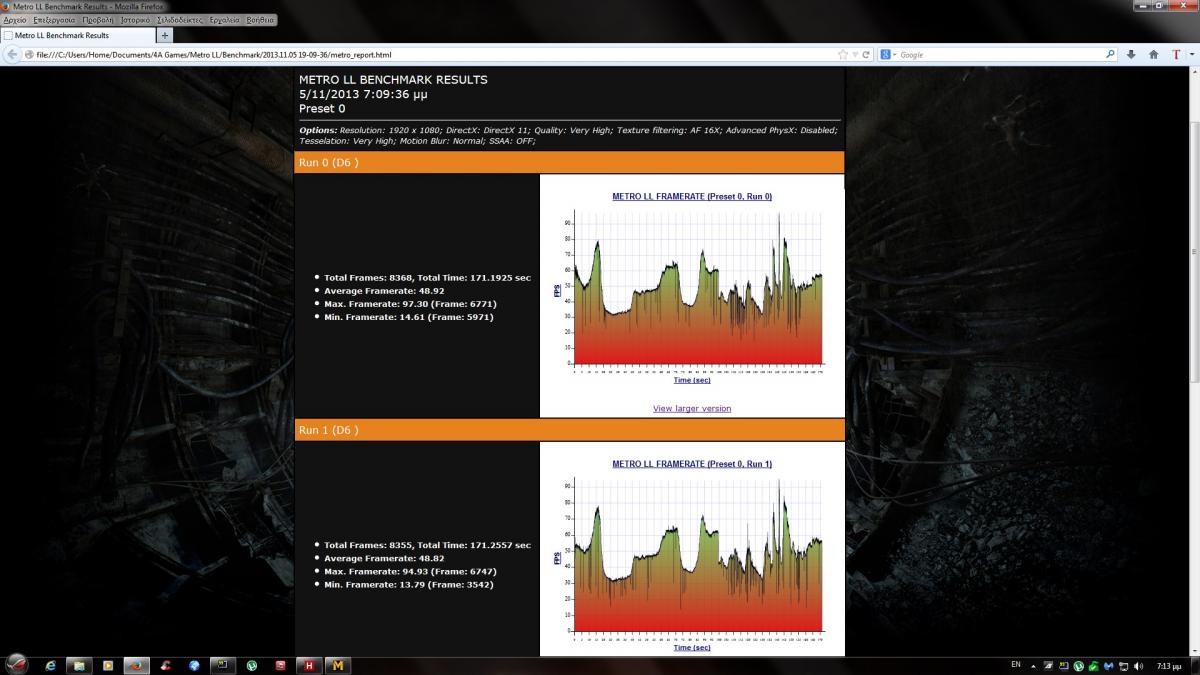This screenshot has width=1200, height=675.
Task: Open the uTorrent taskbar icon
Action: pyautogui.click(x=252, y=664)
